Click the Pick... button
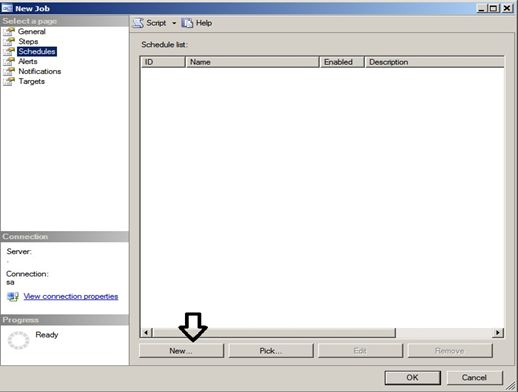The width and height of the screenshot is (518, 392). coord(271,351)
